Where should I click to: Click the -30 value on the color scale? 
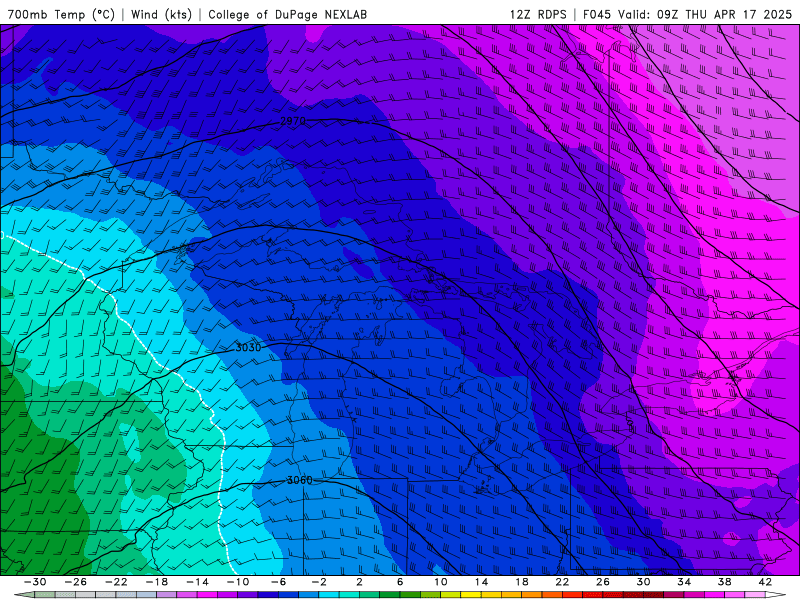35,582
